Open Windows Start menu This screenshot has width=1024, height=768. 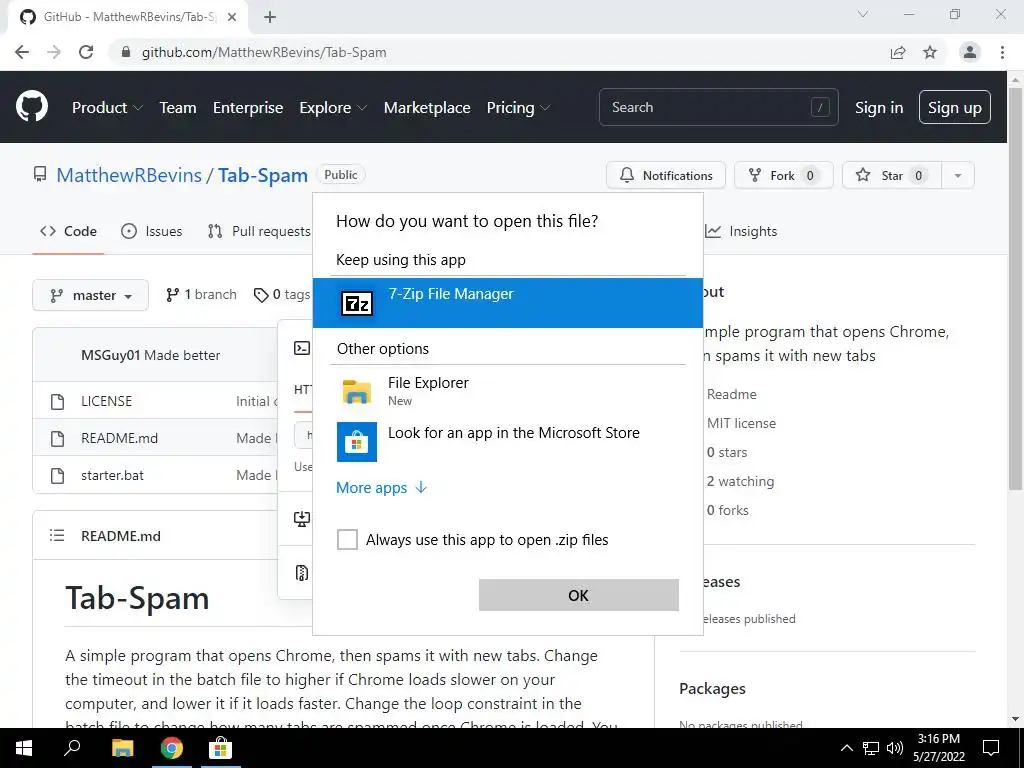(24, 748)
